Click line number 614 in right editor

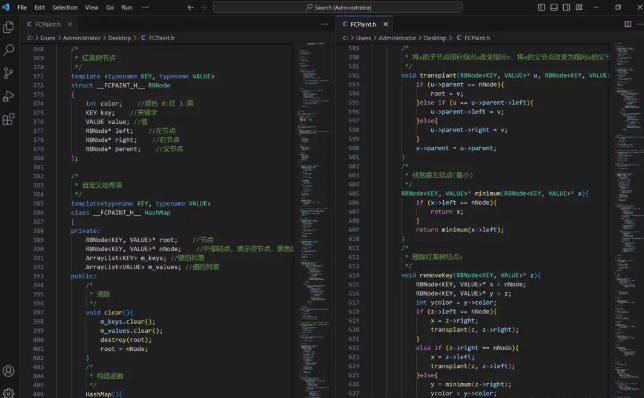tap(354, 275)
